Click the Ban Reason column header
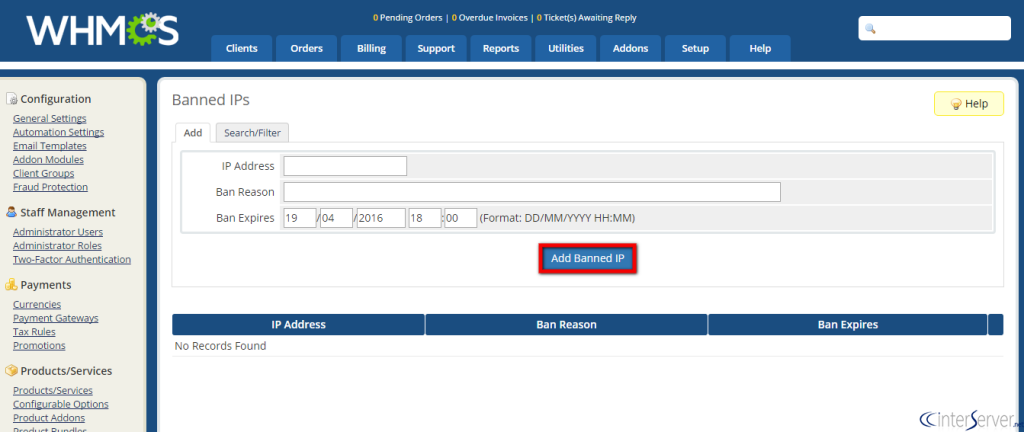This screenshot has height=432, width=1024. (566, 324)
